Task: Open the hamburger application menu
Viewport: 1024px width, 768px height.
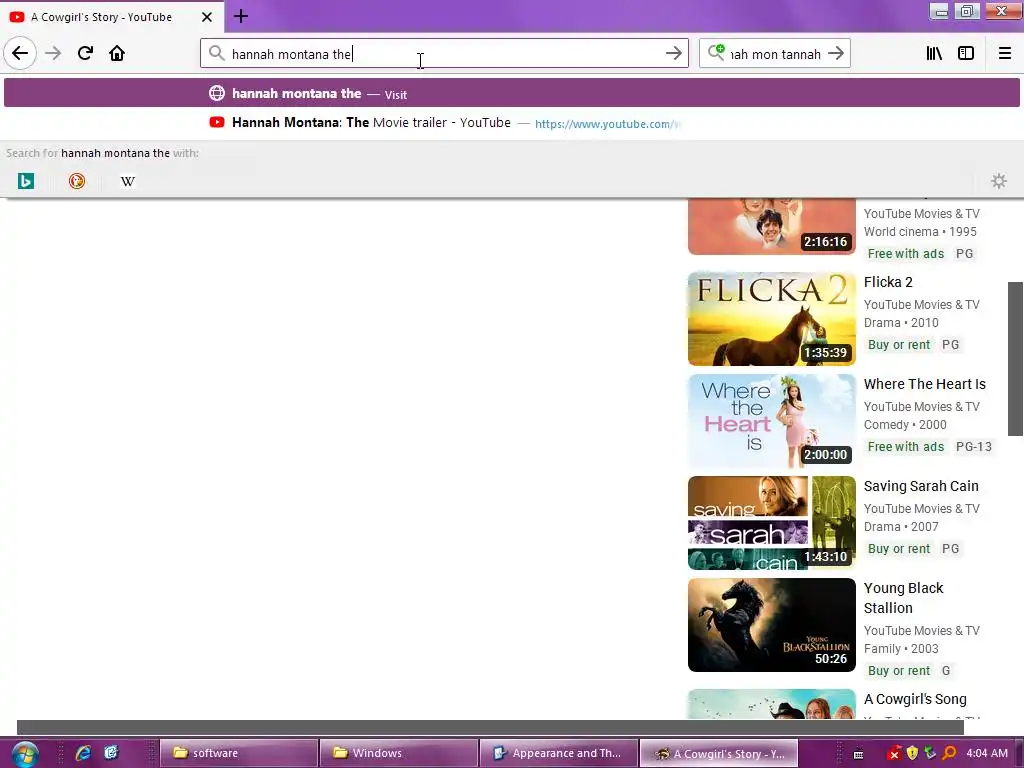Action: [x=1005, y=53]
